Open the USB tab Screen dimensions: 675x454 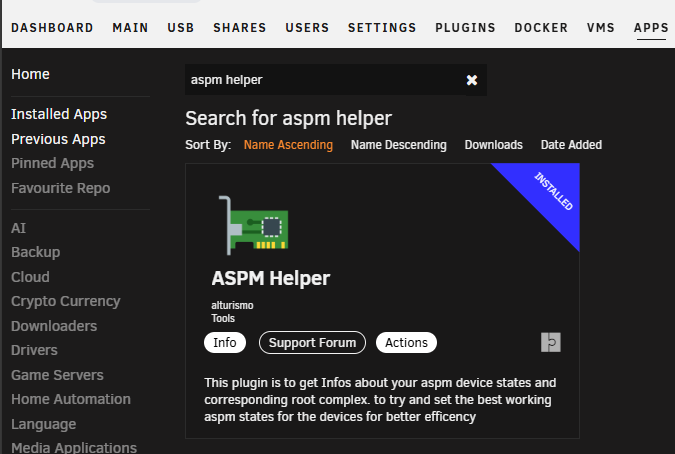coord(181,28)
